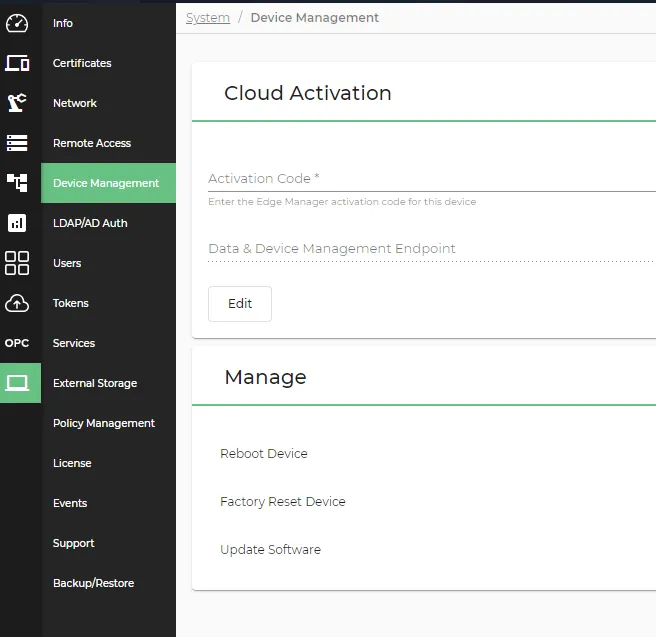Screen dimensions: 656x637
Task: Open the server stack icon
Action: 17,143
